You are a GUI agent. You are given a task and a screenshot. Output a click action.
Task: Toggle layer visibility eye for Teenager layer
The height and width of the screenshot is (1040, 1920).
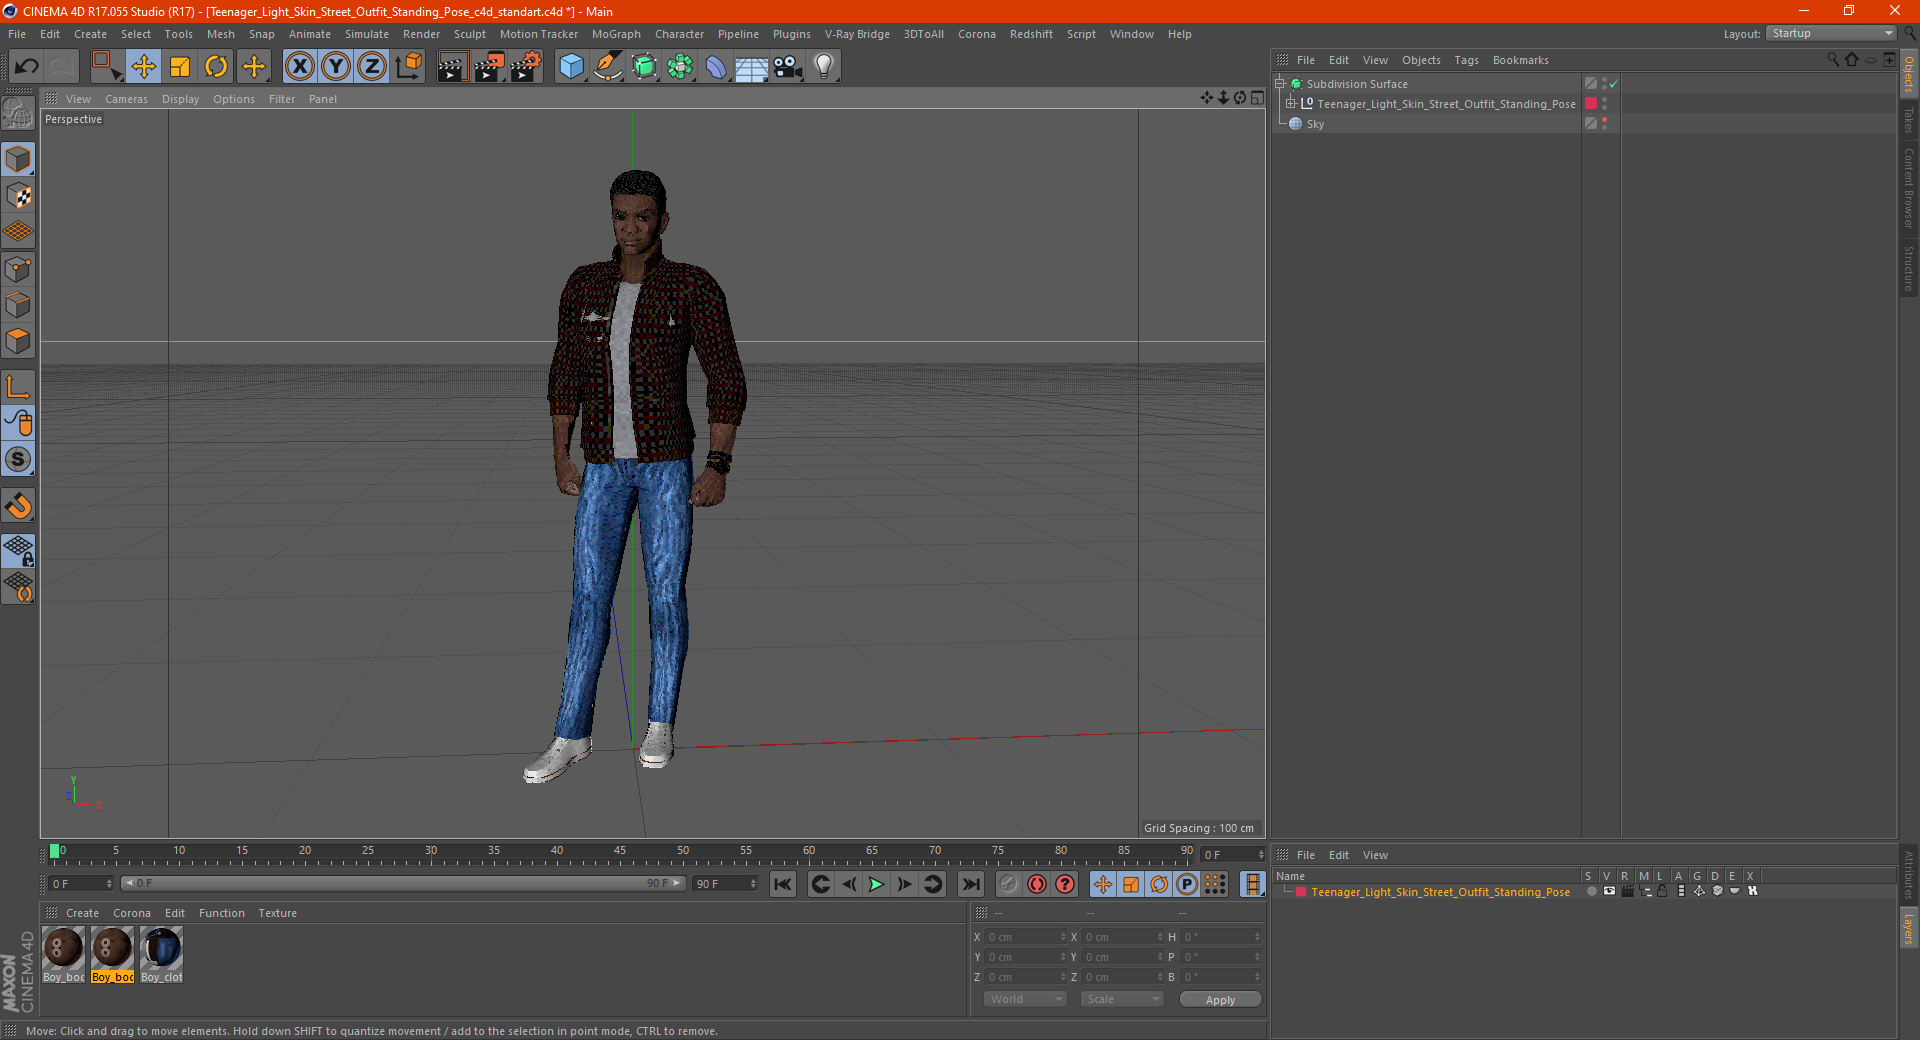[x=1609, y=891]
